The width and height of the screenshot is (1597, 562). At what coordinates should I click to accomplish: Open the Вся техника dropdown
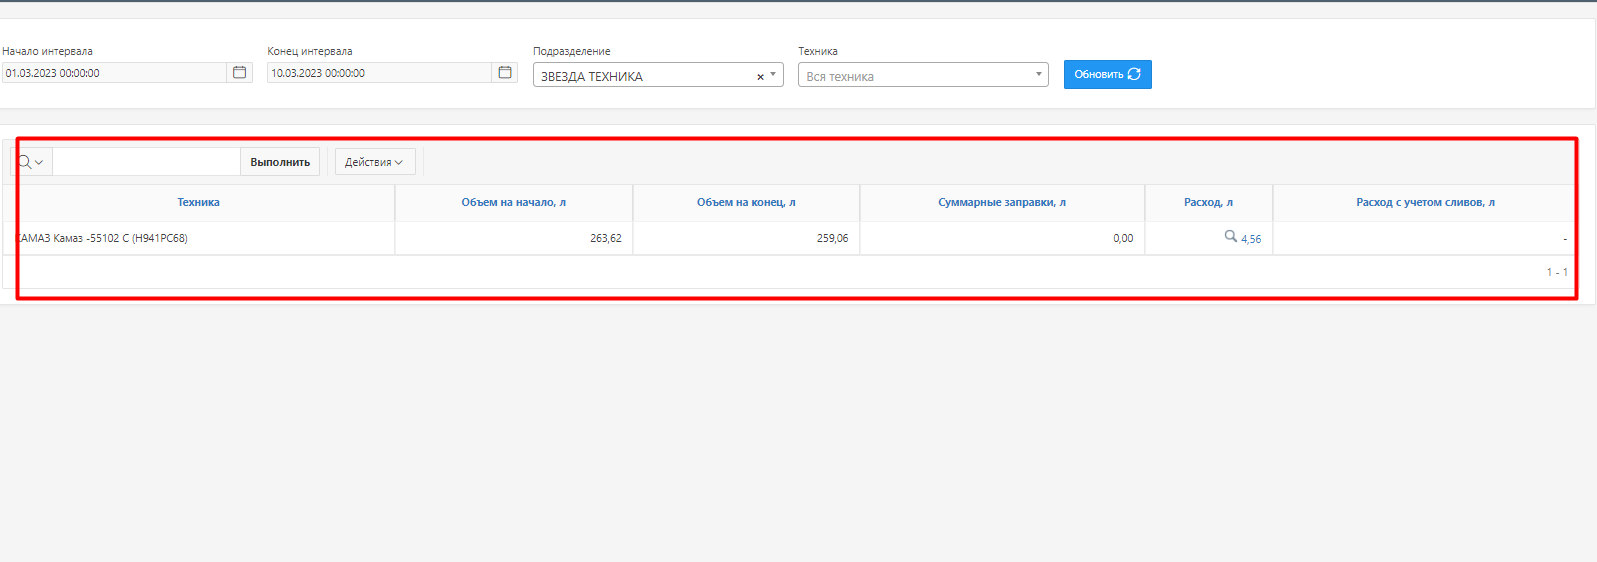[x=922, y=76]
